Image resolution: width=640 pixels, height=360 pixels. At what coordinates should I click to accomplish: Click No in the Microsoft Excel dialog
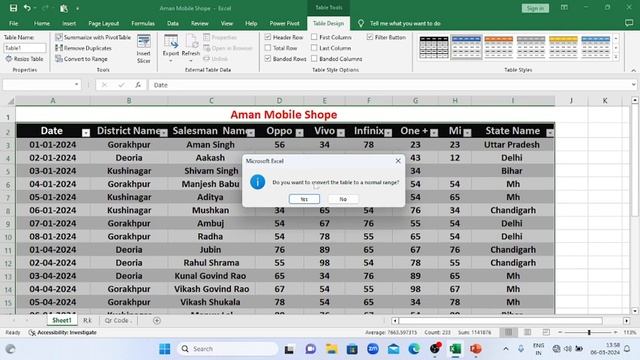pos(343,199)
